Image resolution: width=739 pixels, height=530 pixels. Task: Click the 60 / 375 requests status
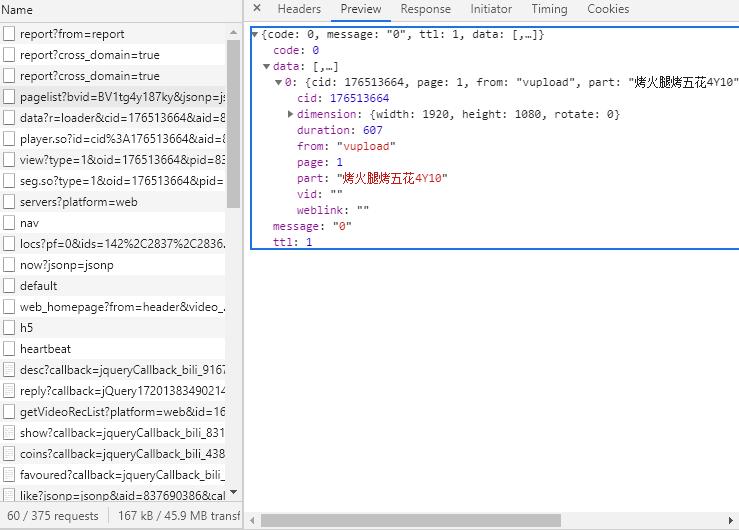(x=53, y=516)
